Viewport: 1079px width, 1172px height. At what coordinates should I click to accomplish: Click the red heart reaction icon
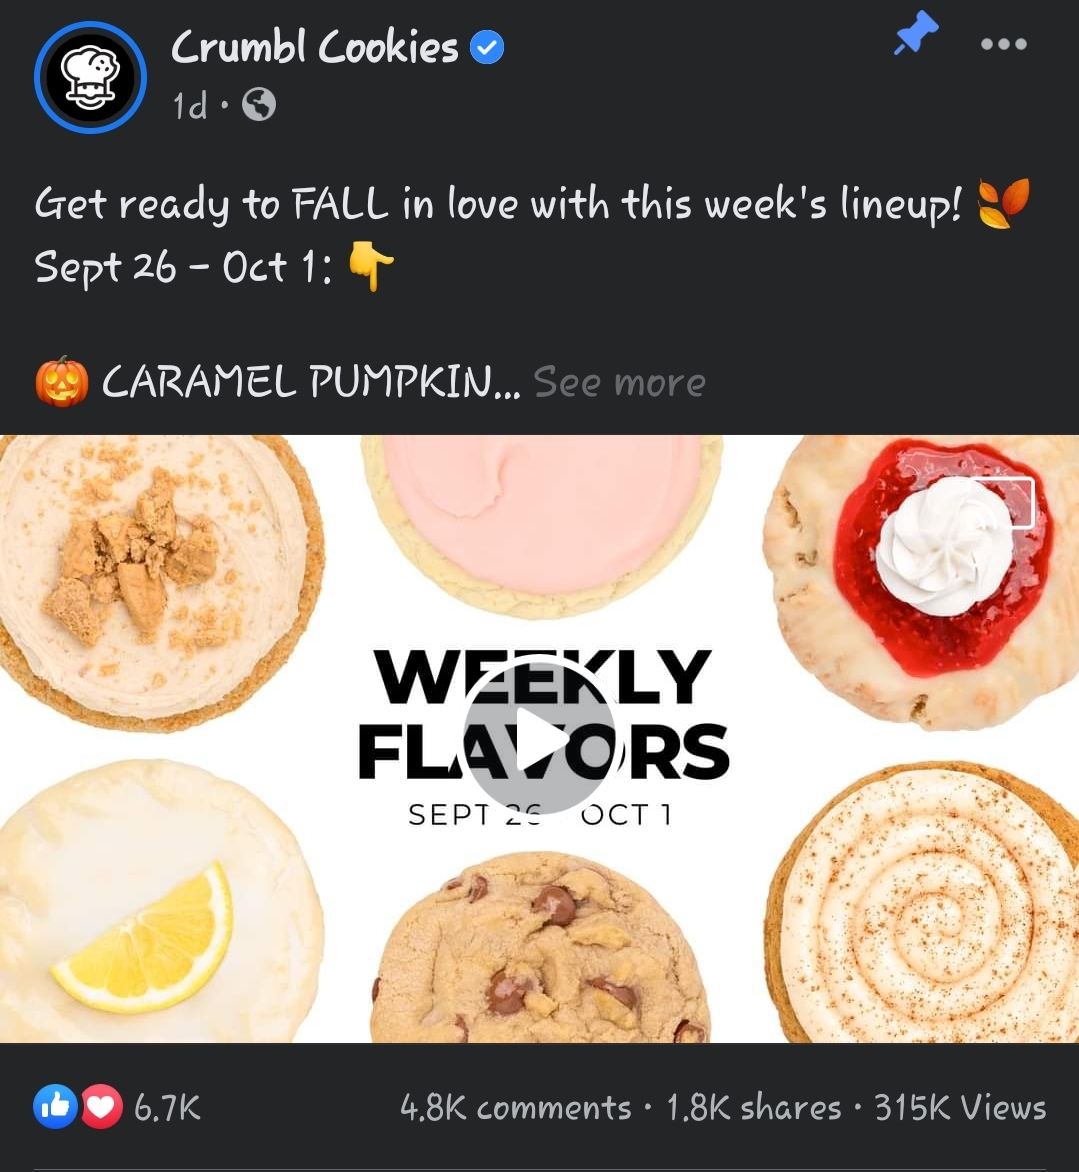[101, 1106]
